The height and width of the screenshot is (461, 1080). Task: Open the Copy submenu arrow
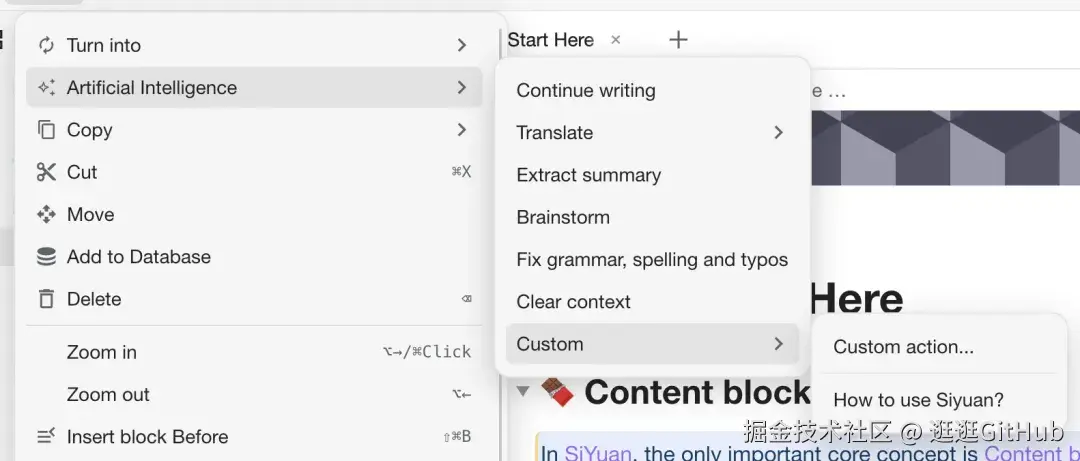[461, 130]
